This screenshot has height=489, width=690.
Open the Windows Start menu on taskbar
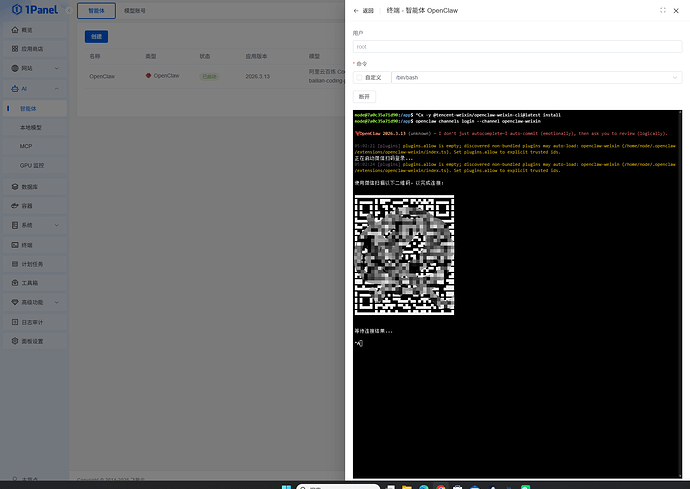pyautogui.click(x=289, y=486)
